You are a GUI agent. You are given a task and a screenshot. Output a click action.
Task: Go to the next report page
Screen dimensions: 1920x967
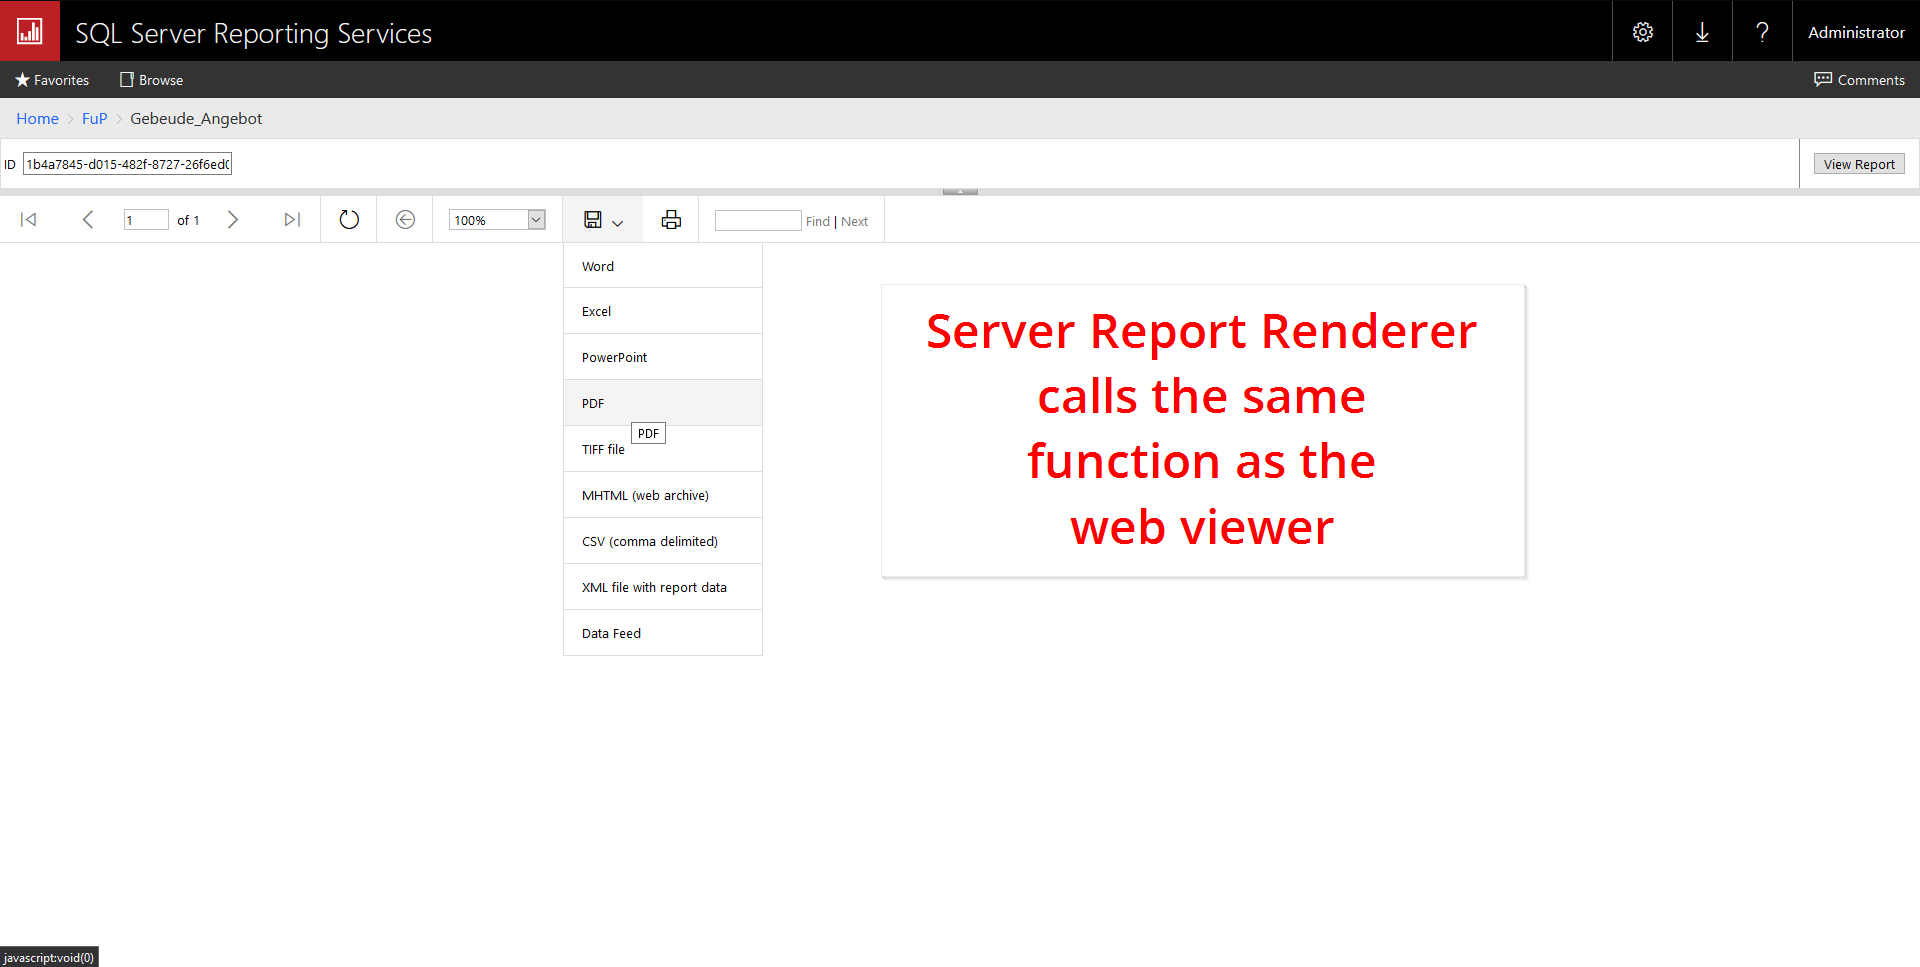click(232, 220)
